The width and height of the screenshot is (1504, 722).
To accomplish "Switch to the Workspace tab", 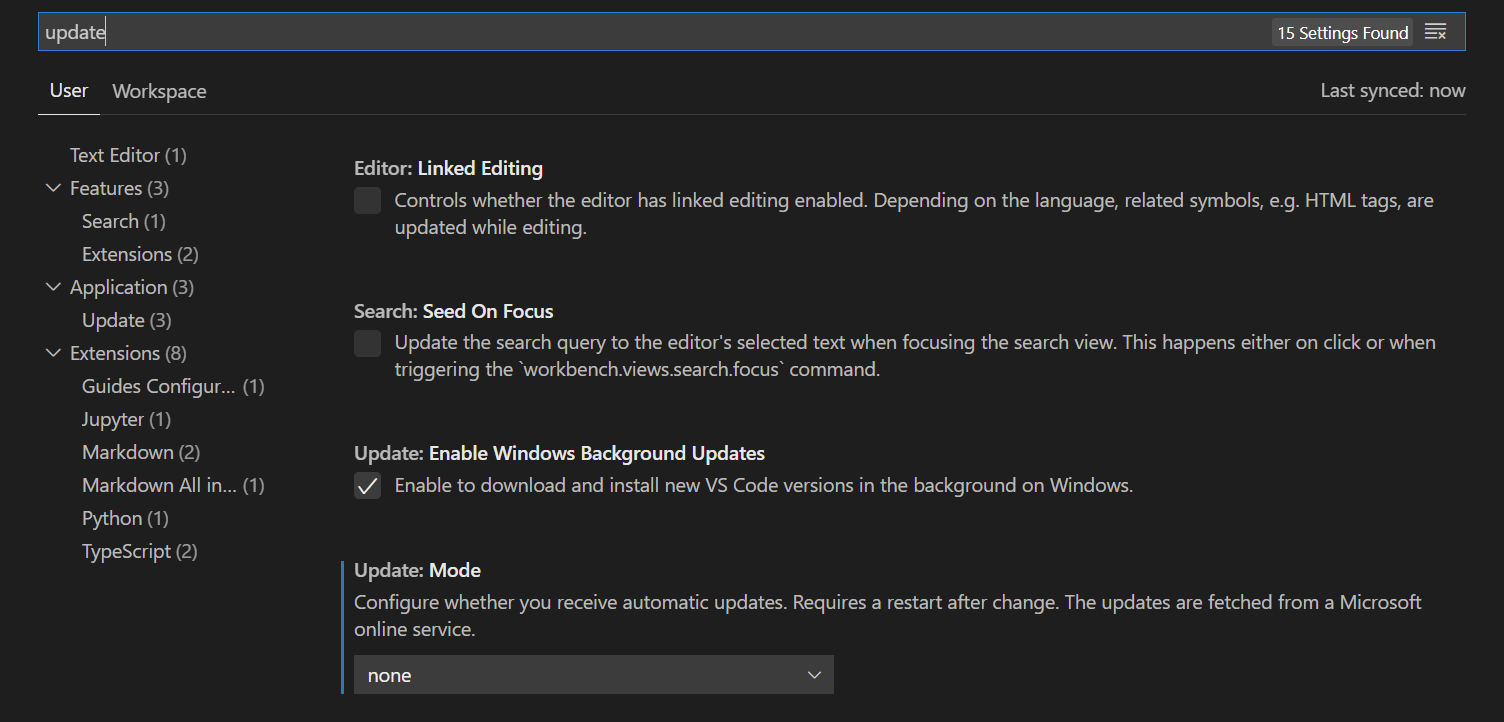I will tap(159, 91).
